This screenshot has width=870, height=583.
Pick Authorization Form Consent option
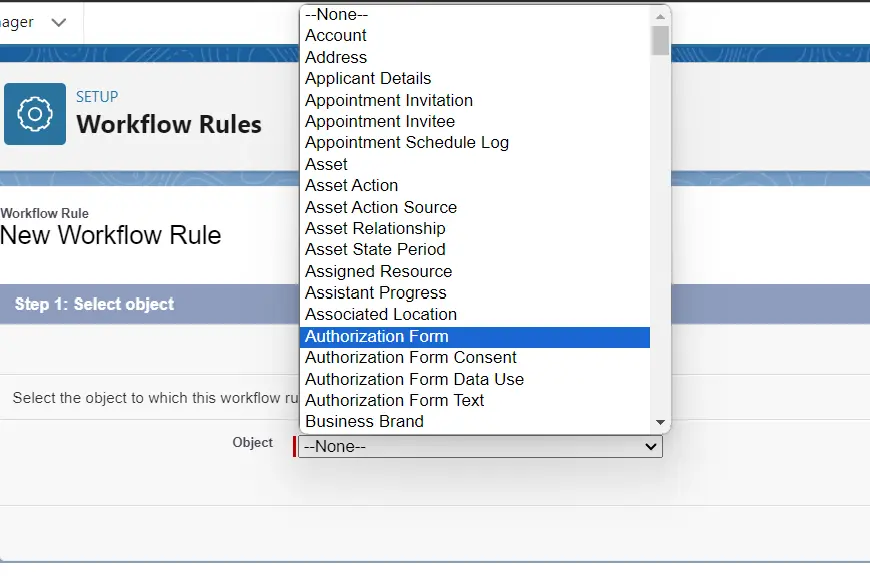coord(410,357)
